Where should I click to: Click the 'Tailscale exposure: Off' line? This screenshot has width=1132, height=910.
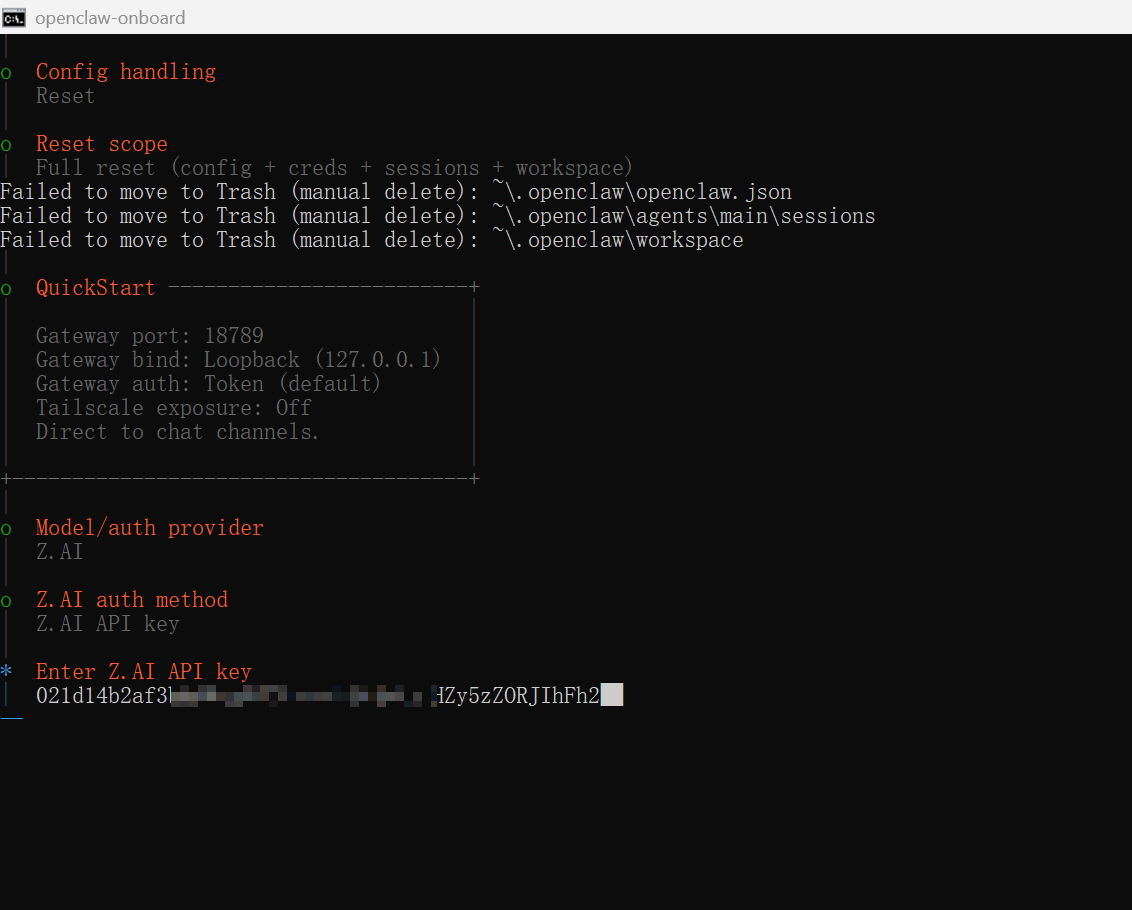tap(174, 407)
